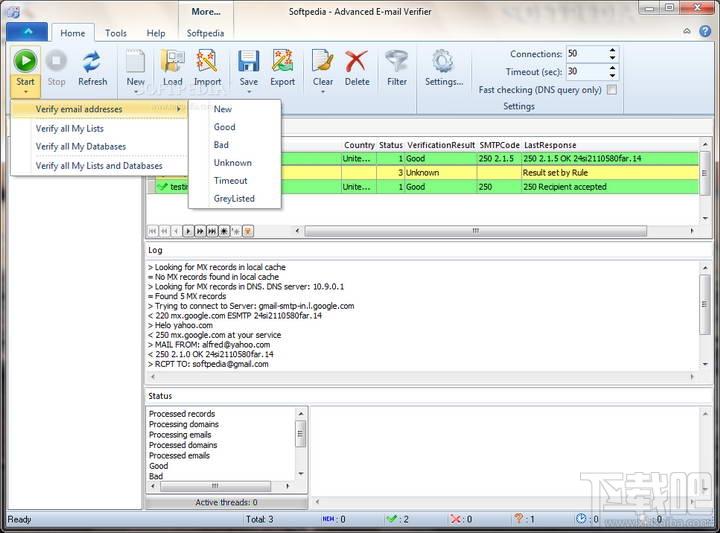This screenshot has height=533, width=720.
Task: Click the New blank page icon
Action: coord(135,61)
